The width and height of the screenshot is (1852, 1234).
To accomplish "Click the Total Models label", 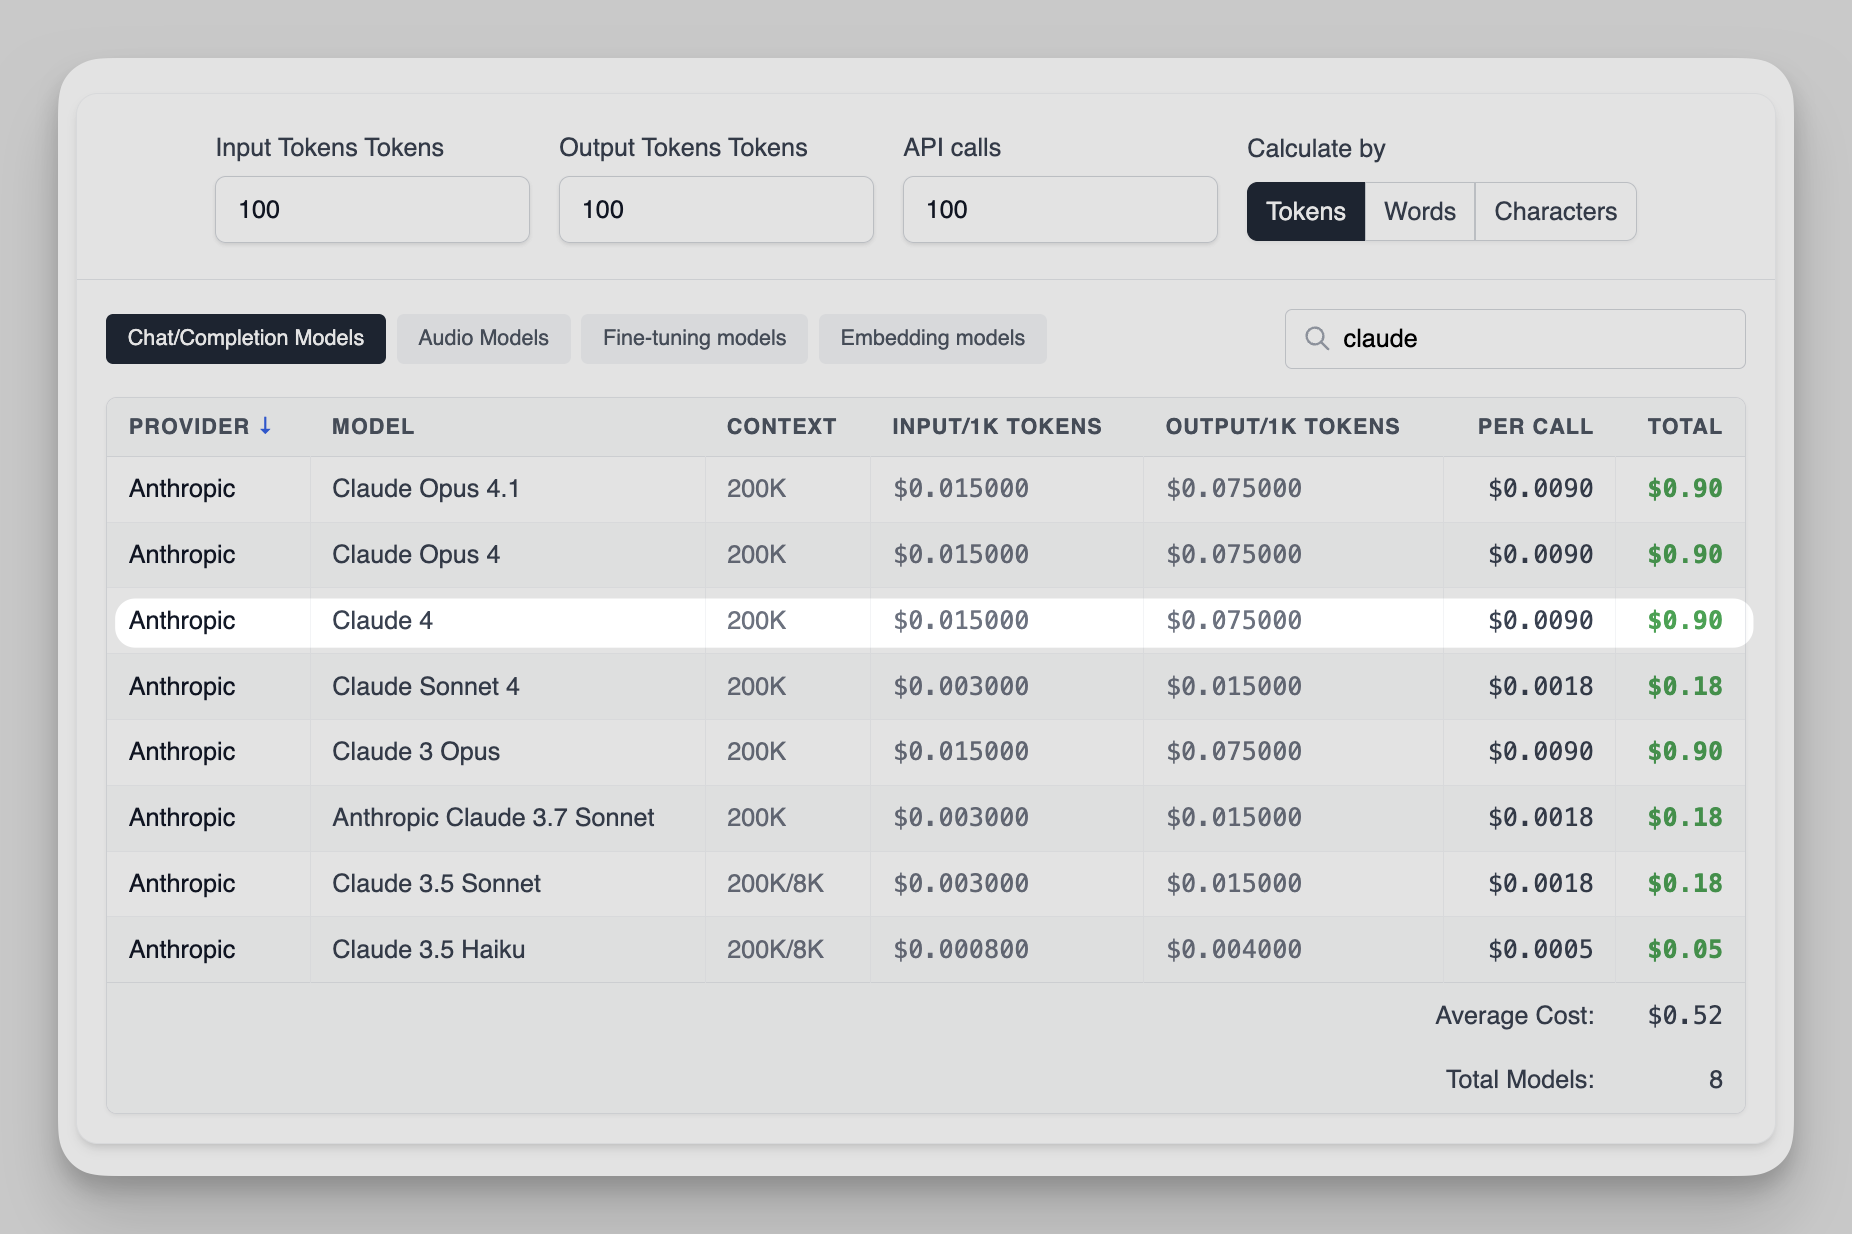I will click(1519, 1080).
